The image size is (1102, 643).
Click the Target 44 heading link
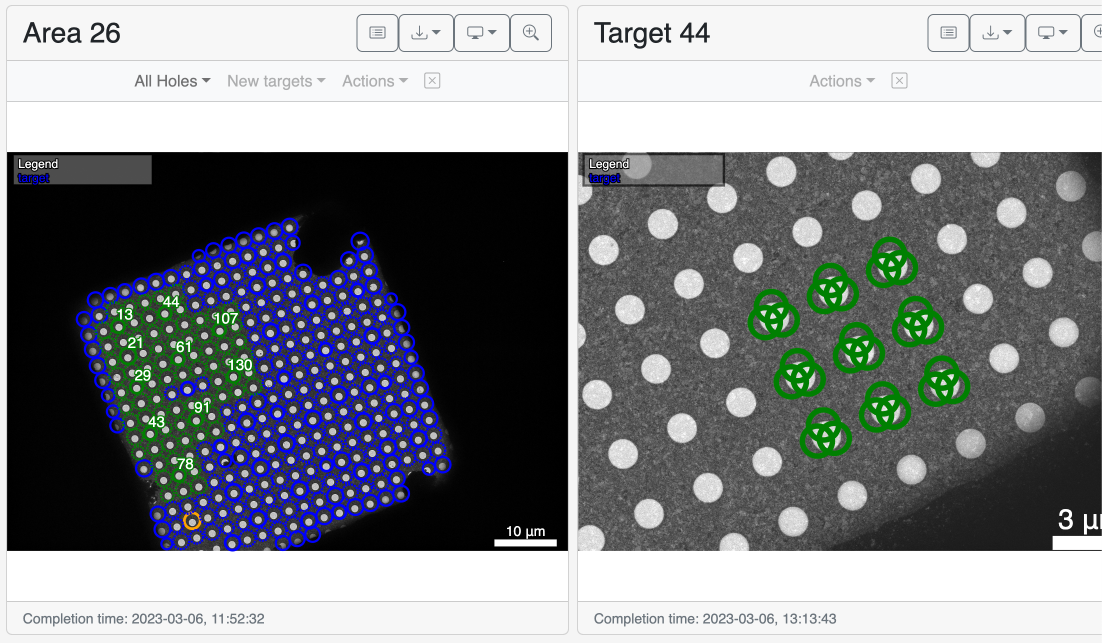pyautogui.click(x=651, y=33)
